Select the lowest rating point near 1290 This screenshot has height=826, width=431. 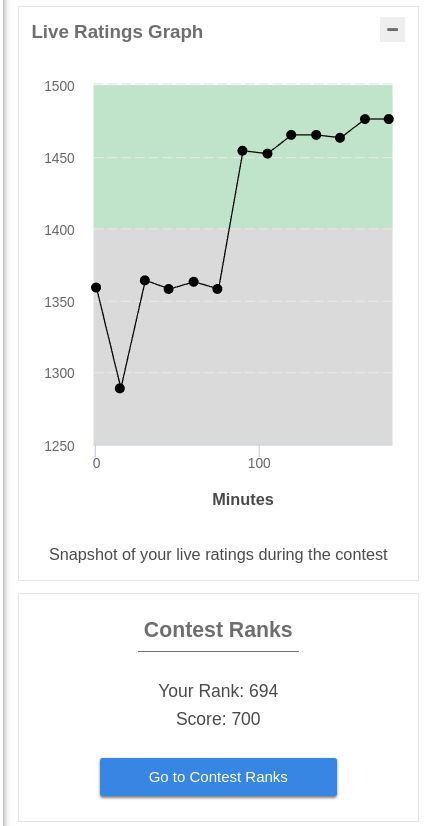tap(120, 388)
